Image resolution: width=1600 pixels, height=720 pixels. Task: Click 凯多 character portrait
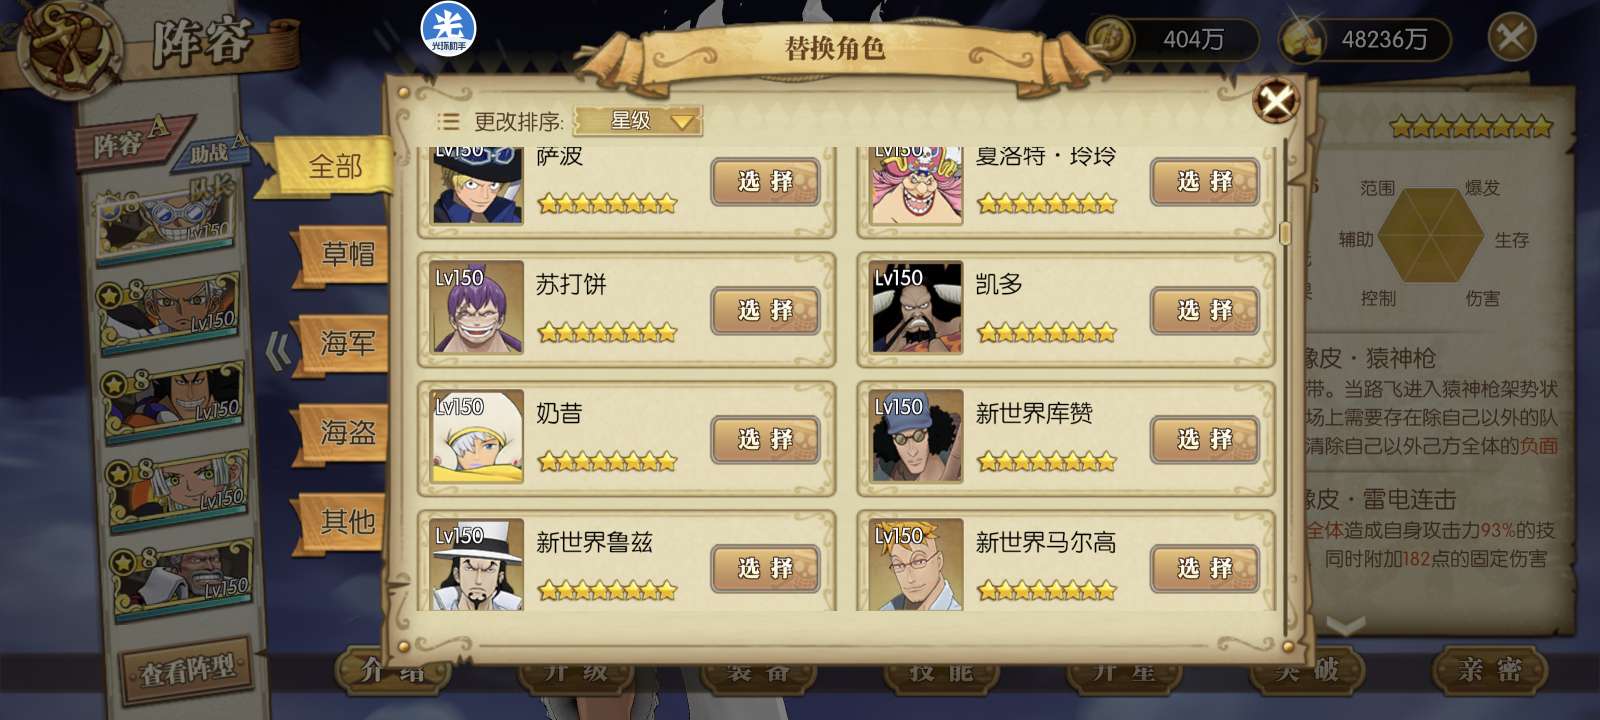[915, 307]
